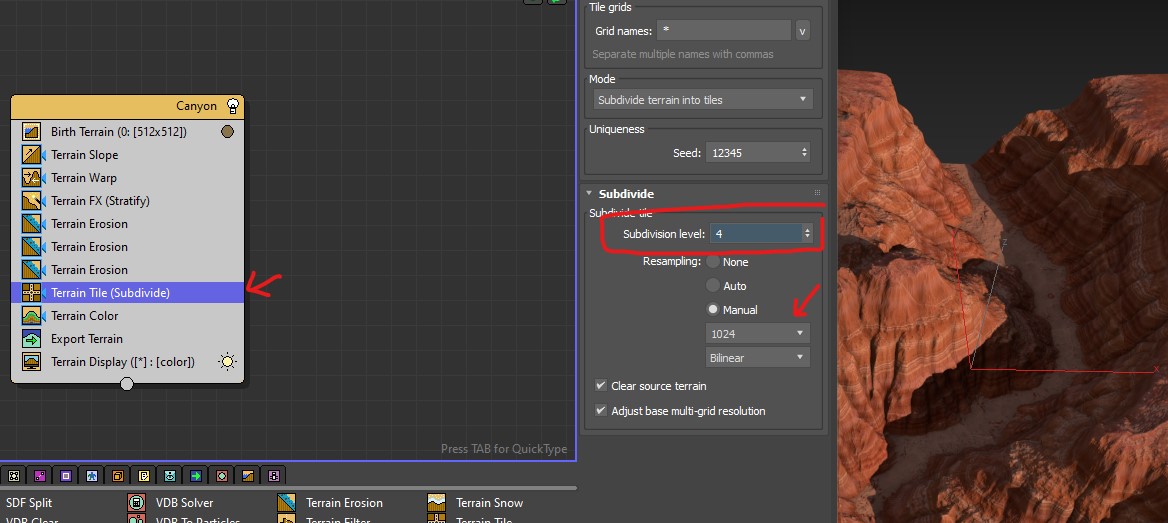The image size is (1168, 523).
Task: Disable Adjust base multi-grid resolution
Action: pos(601,411)
